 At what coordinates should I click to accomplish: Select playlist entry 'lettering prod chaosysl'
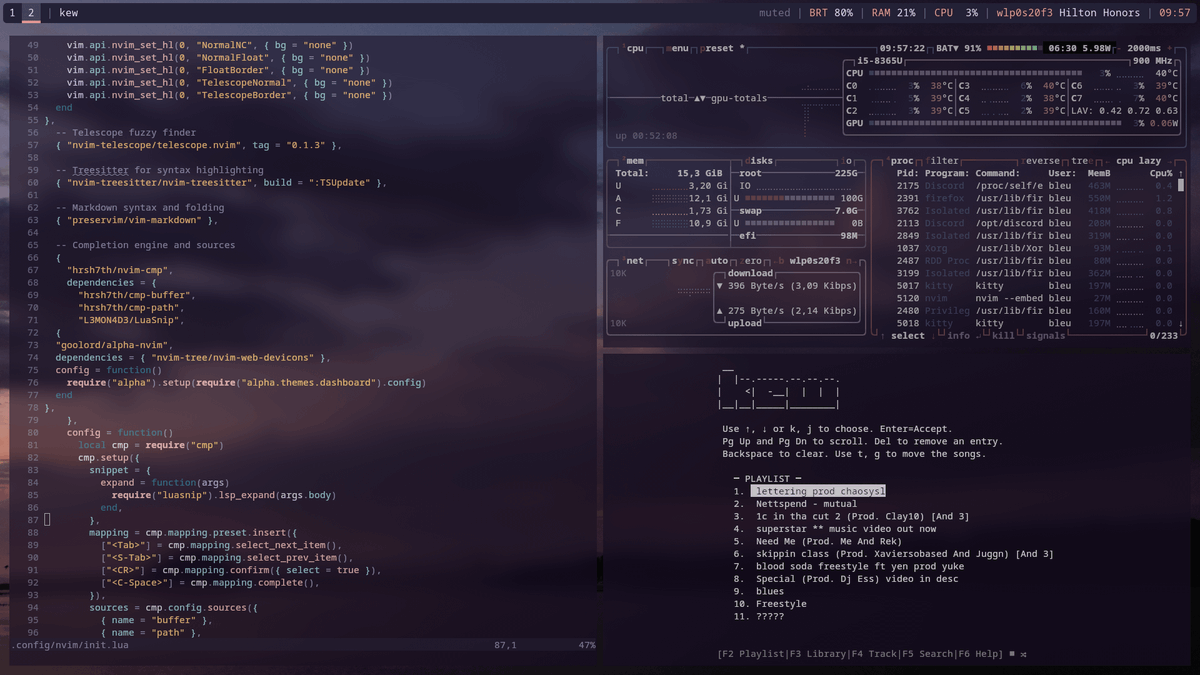point(818,491)
